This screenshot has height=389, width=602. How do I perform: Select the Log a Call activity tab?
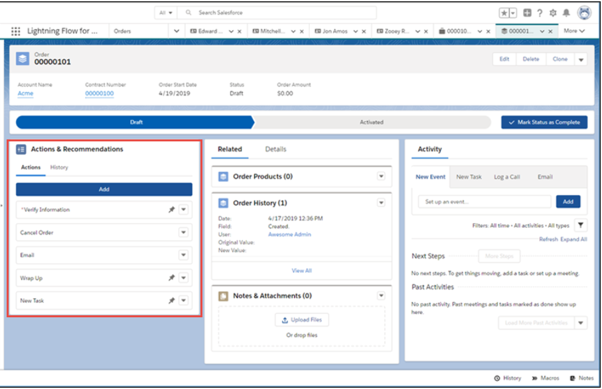[x=507, y=177]
